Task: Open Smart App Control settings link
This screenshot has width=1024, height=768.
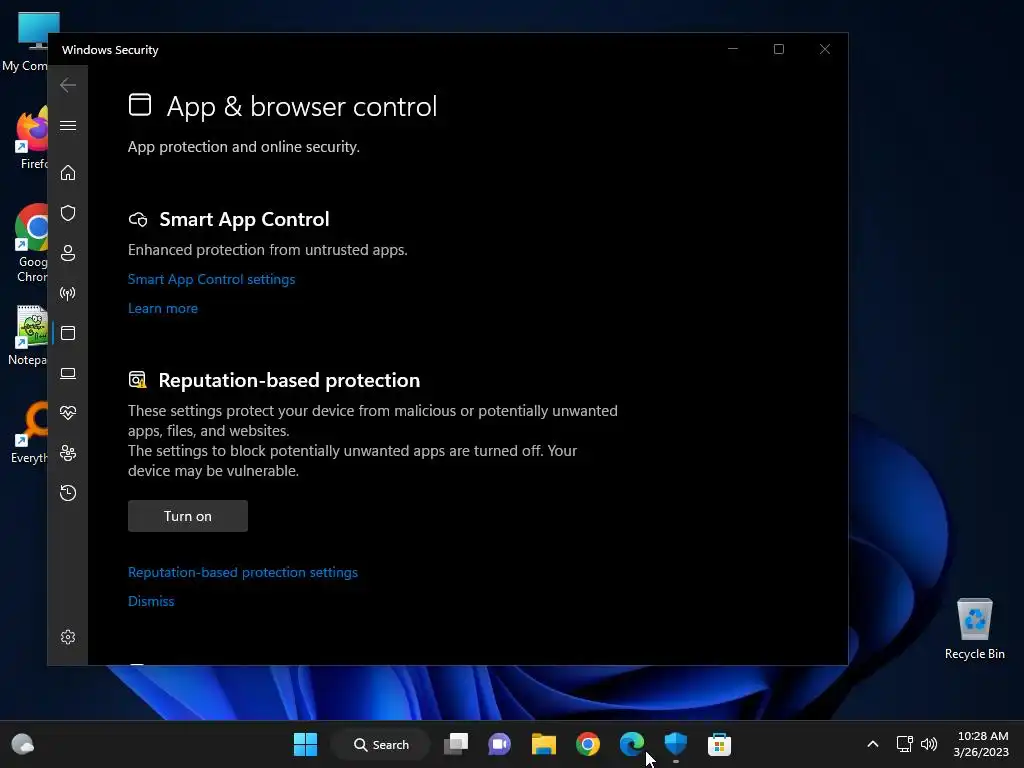Action: (212, 279)
